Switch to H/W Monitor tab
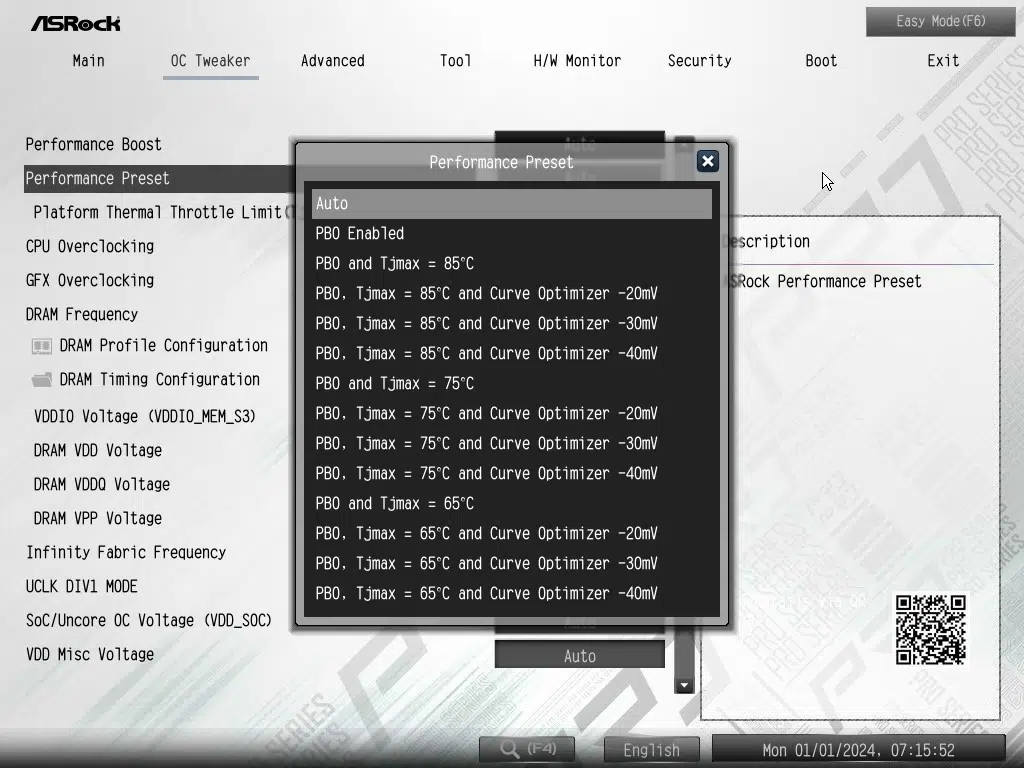This screenshot has height=768, width=1024. [577, 61]
